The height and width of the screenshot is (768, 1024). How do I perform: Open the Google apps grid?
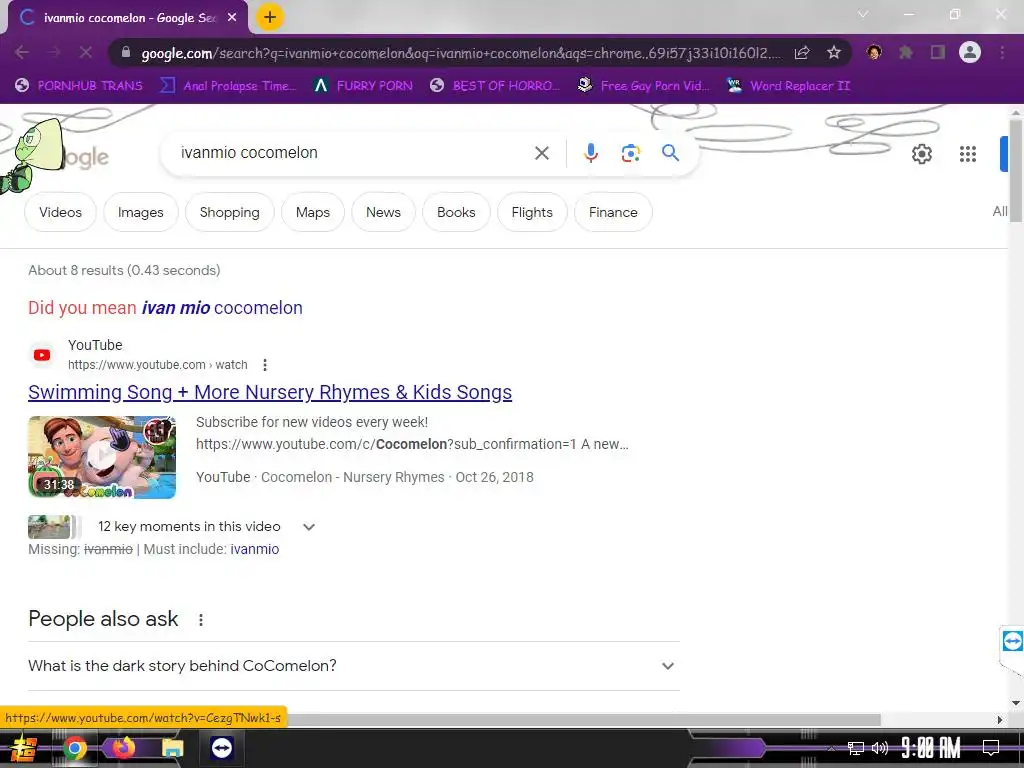[x=967, y=154]
